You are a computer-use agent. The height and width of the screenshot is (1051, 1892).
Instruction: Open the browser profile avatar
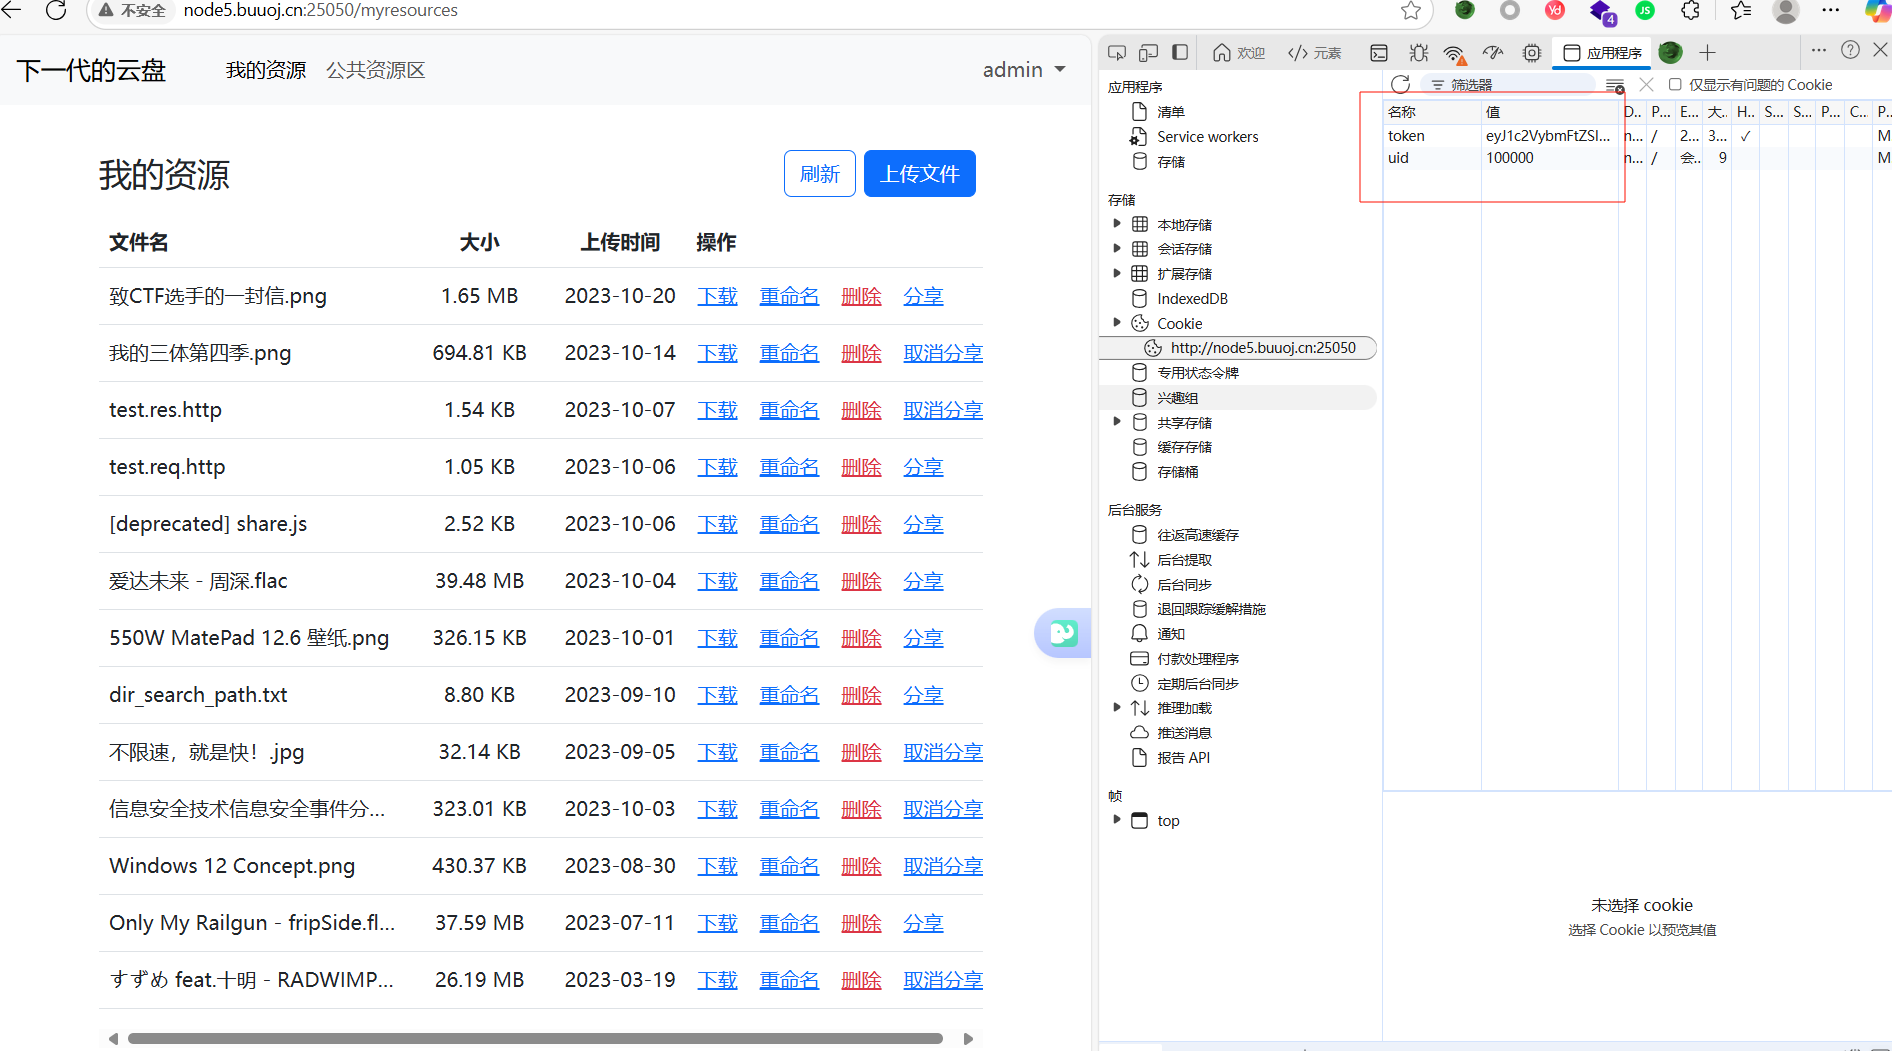[1786, 10]
